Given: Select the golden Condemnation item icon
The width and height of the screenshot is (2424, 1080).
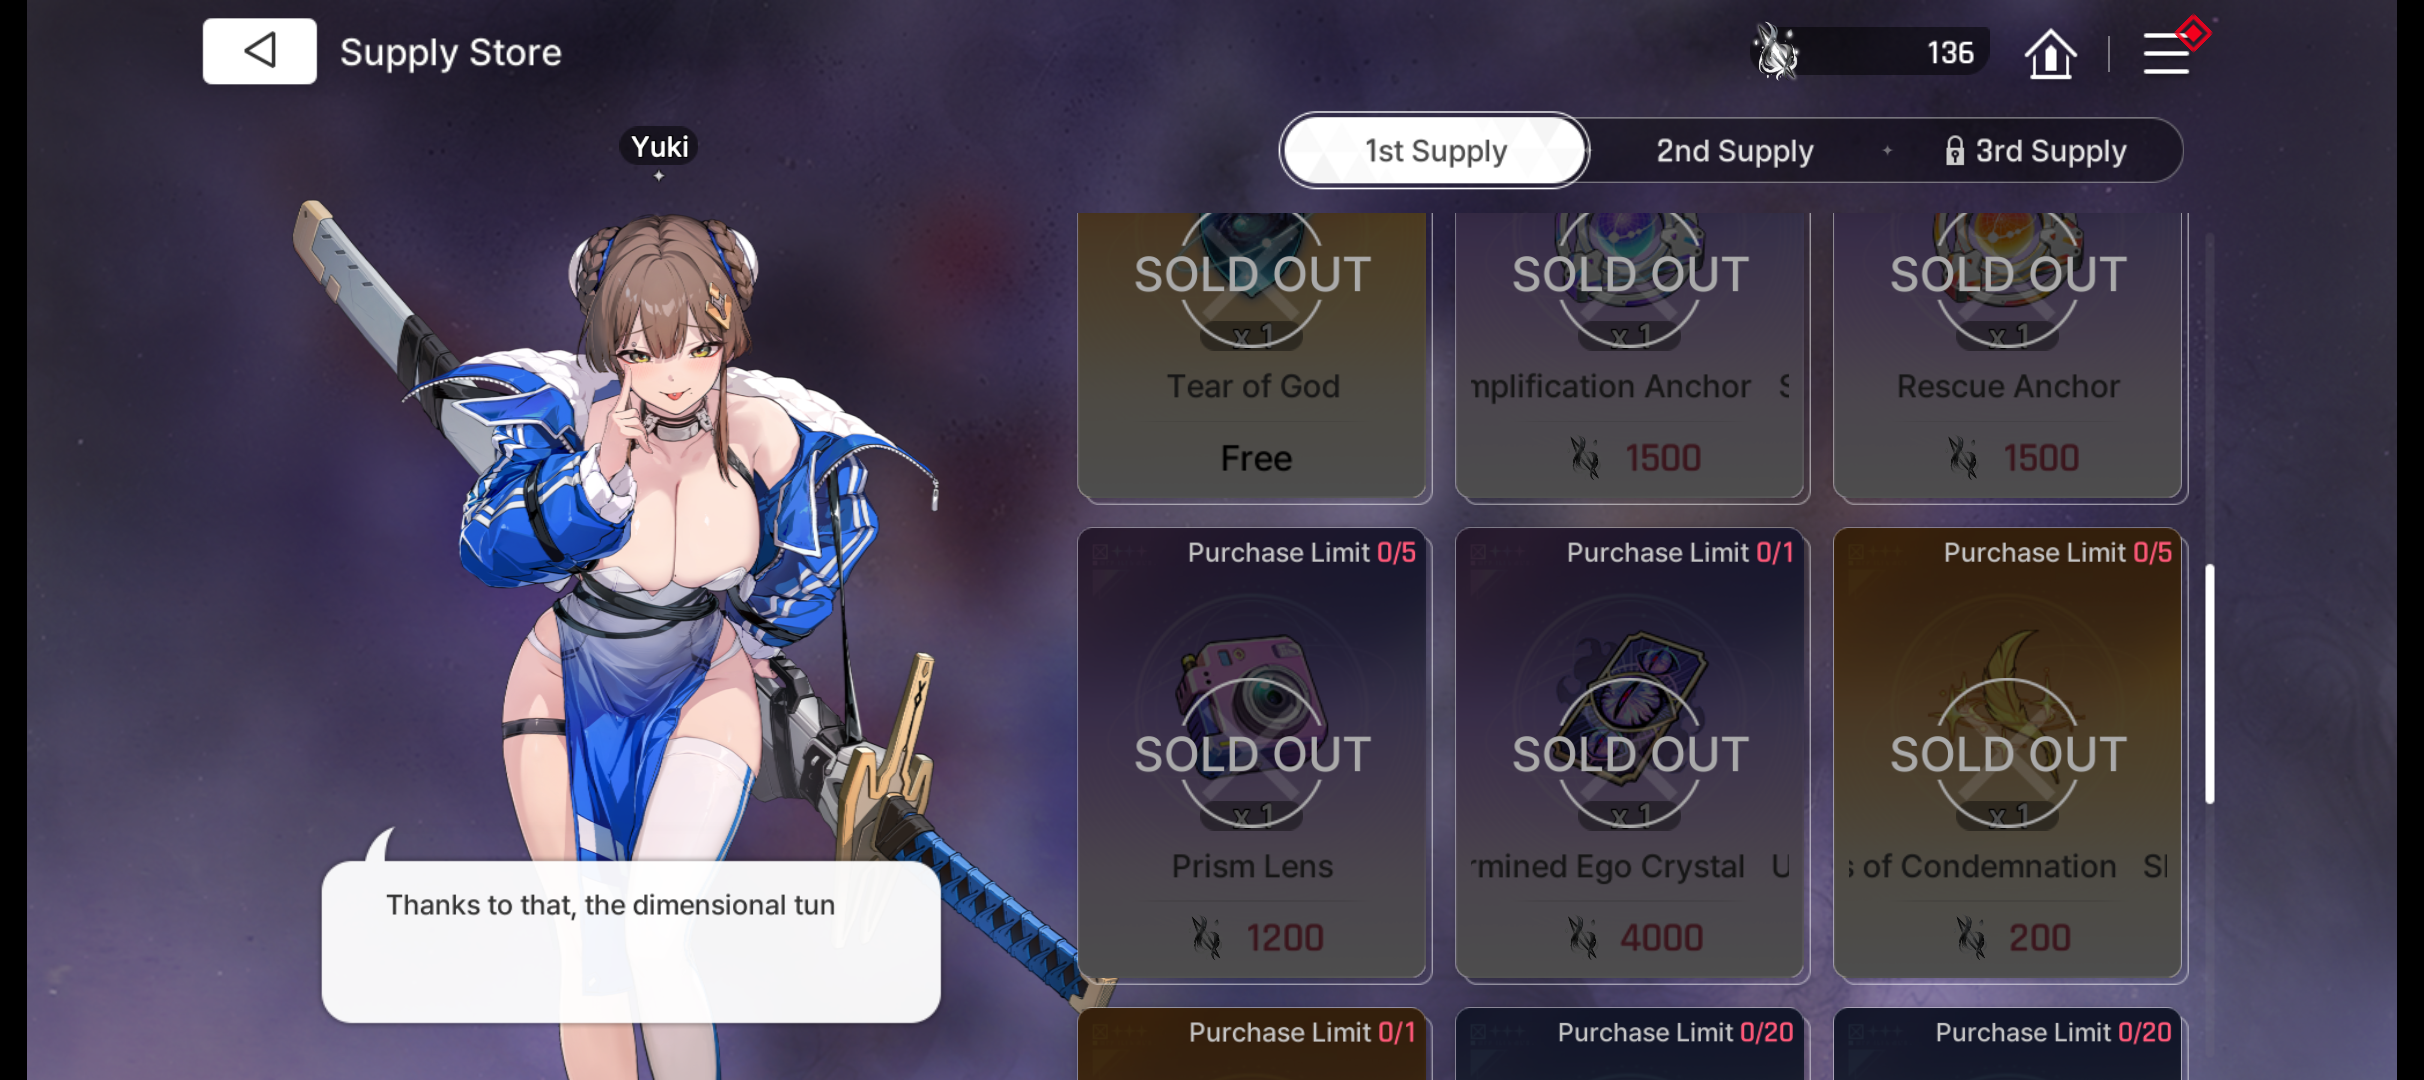Looking at the screenshot, I should pyautogui.click(x=2007, y=700).
